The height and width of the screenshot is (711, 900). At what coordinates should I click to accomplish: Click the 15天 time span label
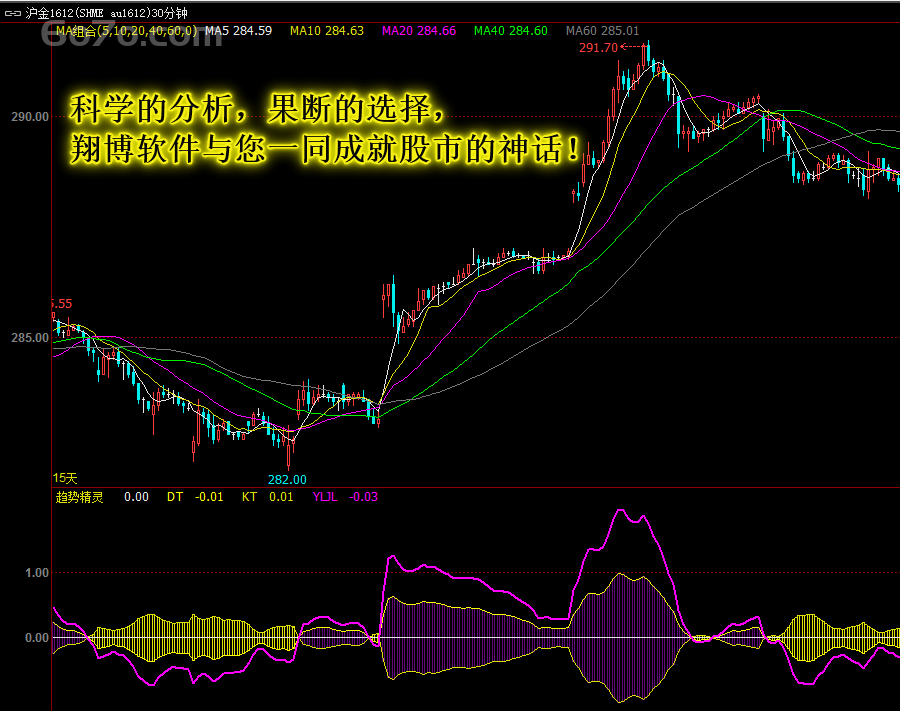coord(65,478)
